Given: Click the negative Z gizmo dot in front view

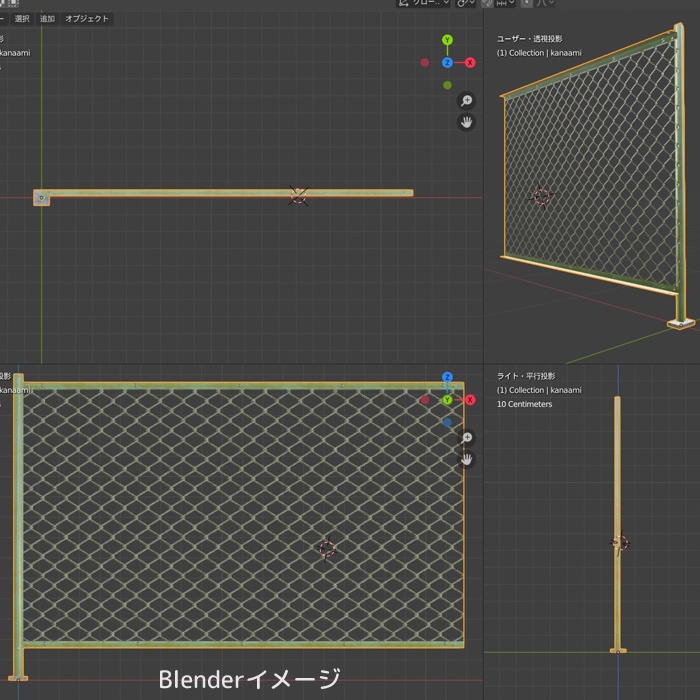Looking at the screenshot, I should point(447,422).
